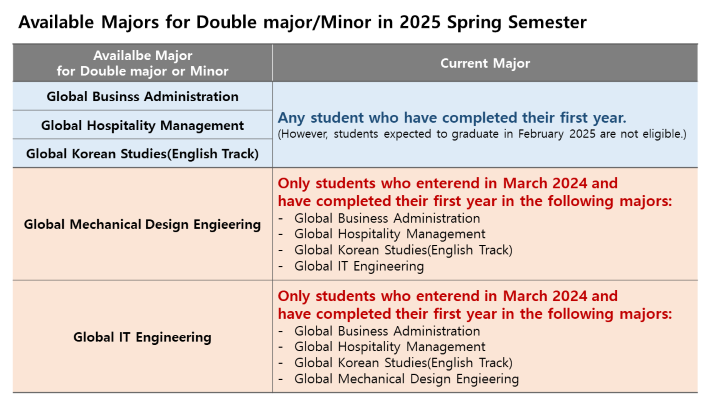
Task: Click 'Global Korean Studies(English Track)' bullet in IT row
Action: click(403, 363)
